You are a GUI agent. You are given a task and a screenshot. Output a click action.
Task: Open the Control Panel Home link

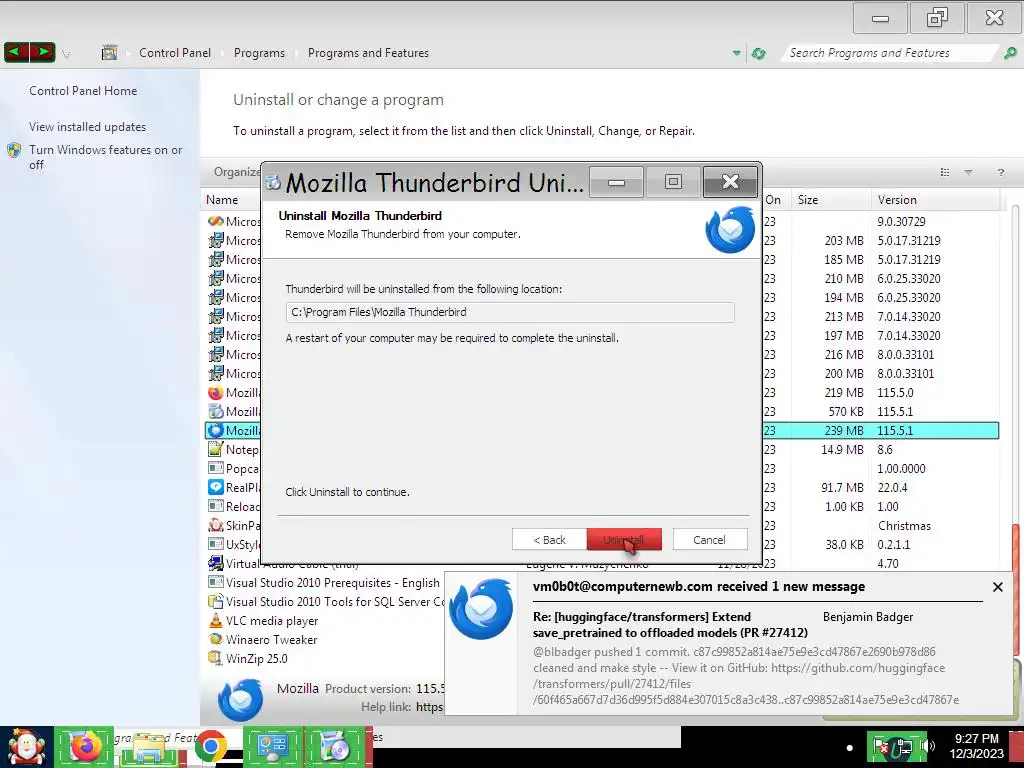pos(83,91)
